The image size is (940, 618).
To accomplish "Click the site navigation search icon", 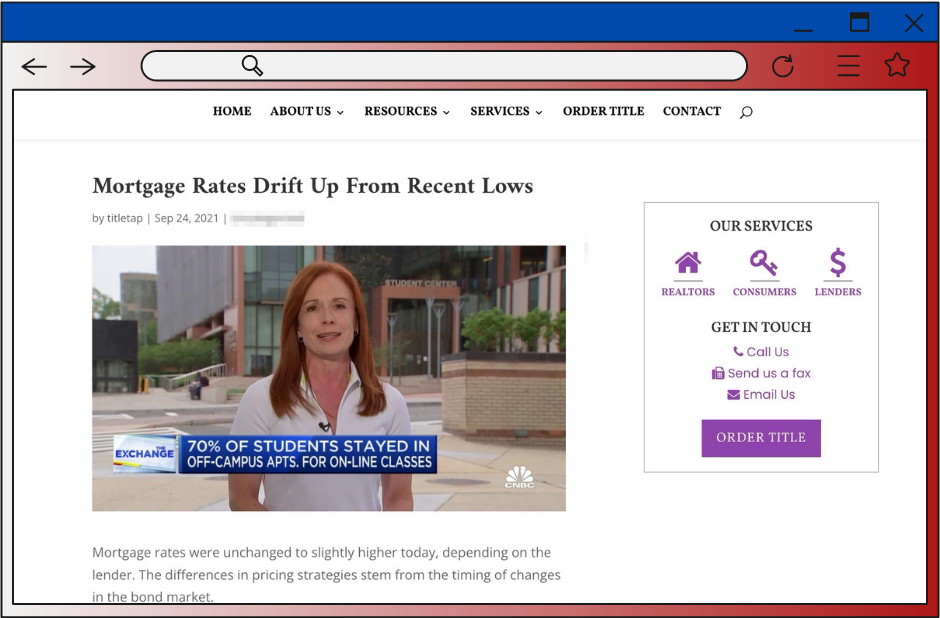I will point(746,112).
